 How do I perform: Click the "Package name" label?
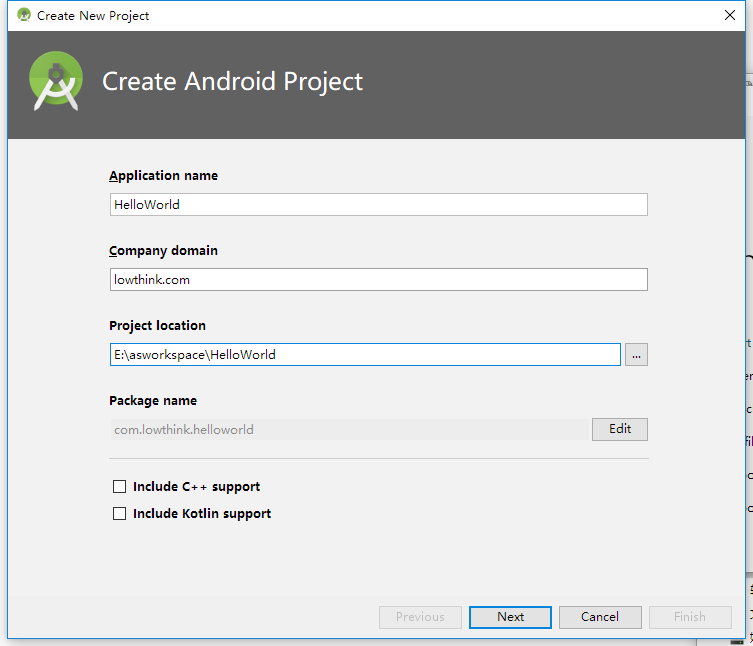point(153,401)
